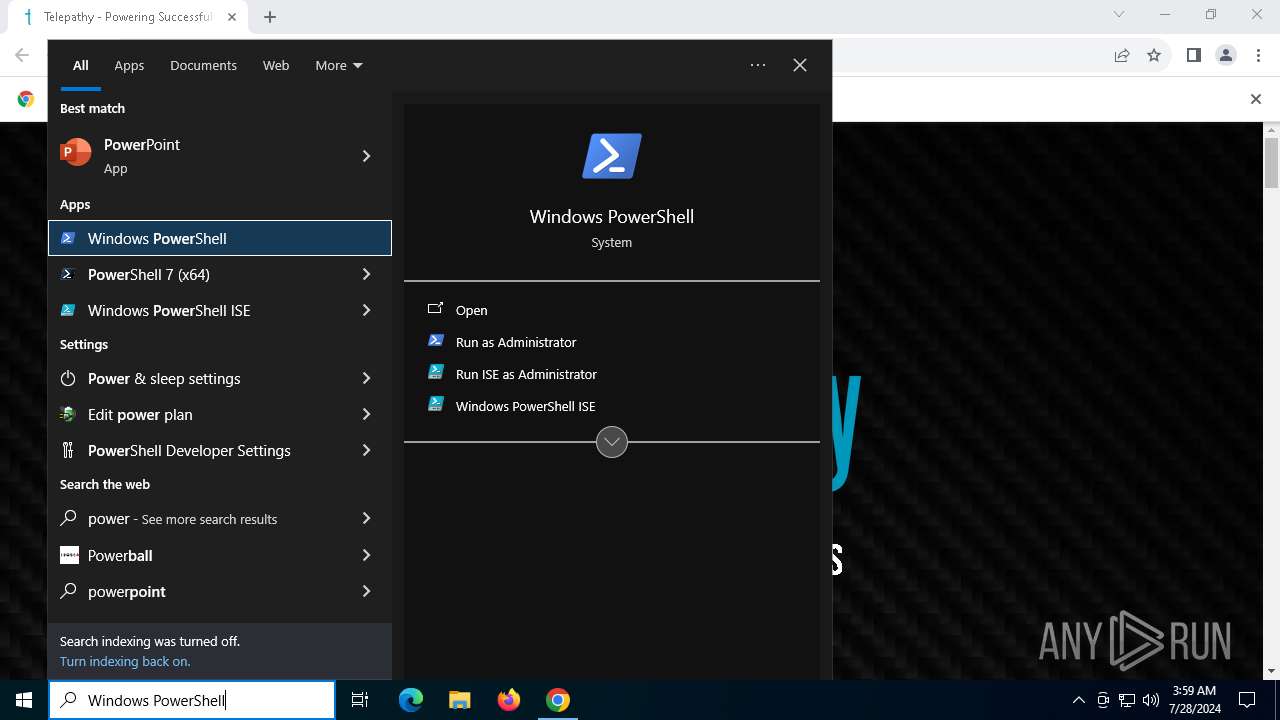Open volume control tray icon

(1151, 700)
